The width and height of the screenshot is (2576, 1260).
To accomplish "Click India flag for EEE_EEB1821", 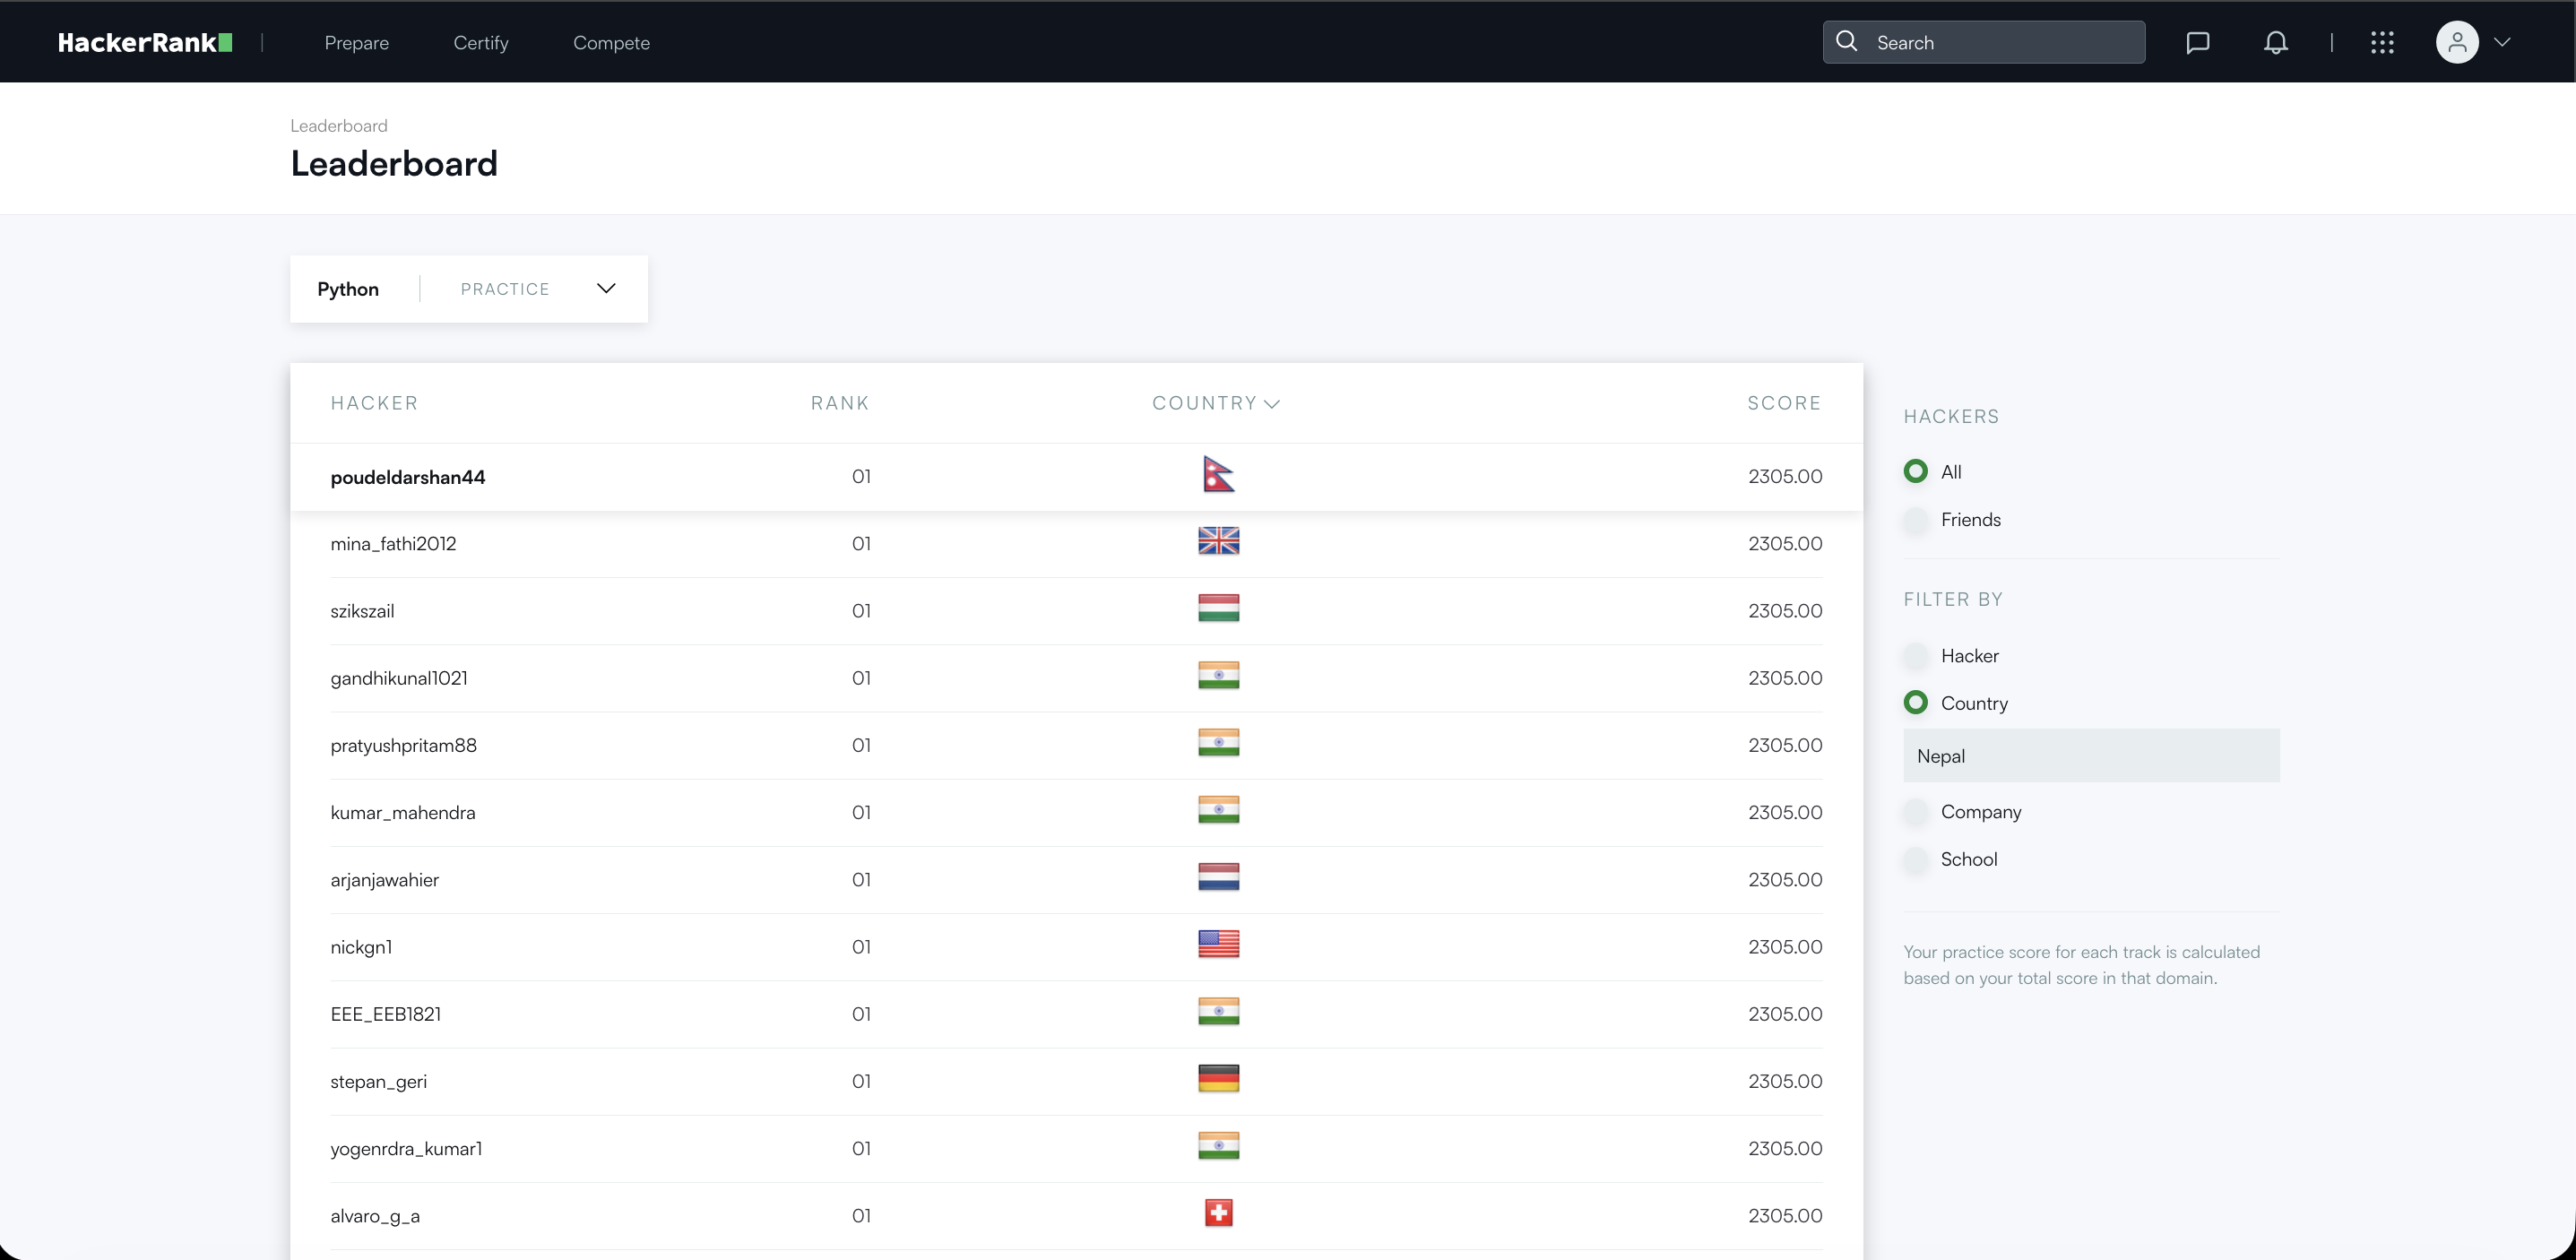I will point(1218,1011).
